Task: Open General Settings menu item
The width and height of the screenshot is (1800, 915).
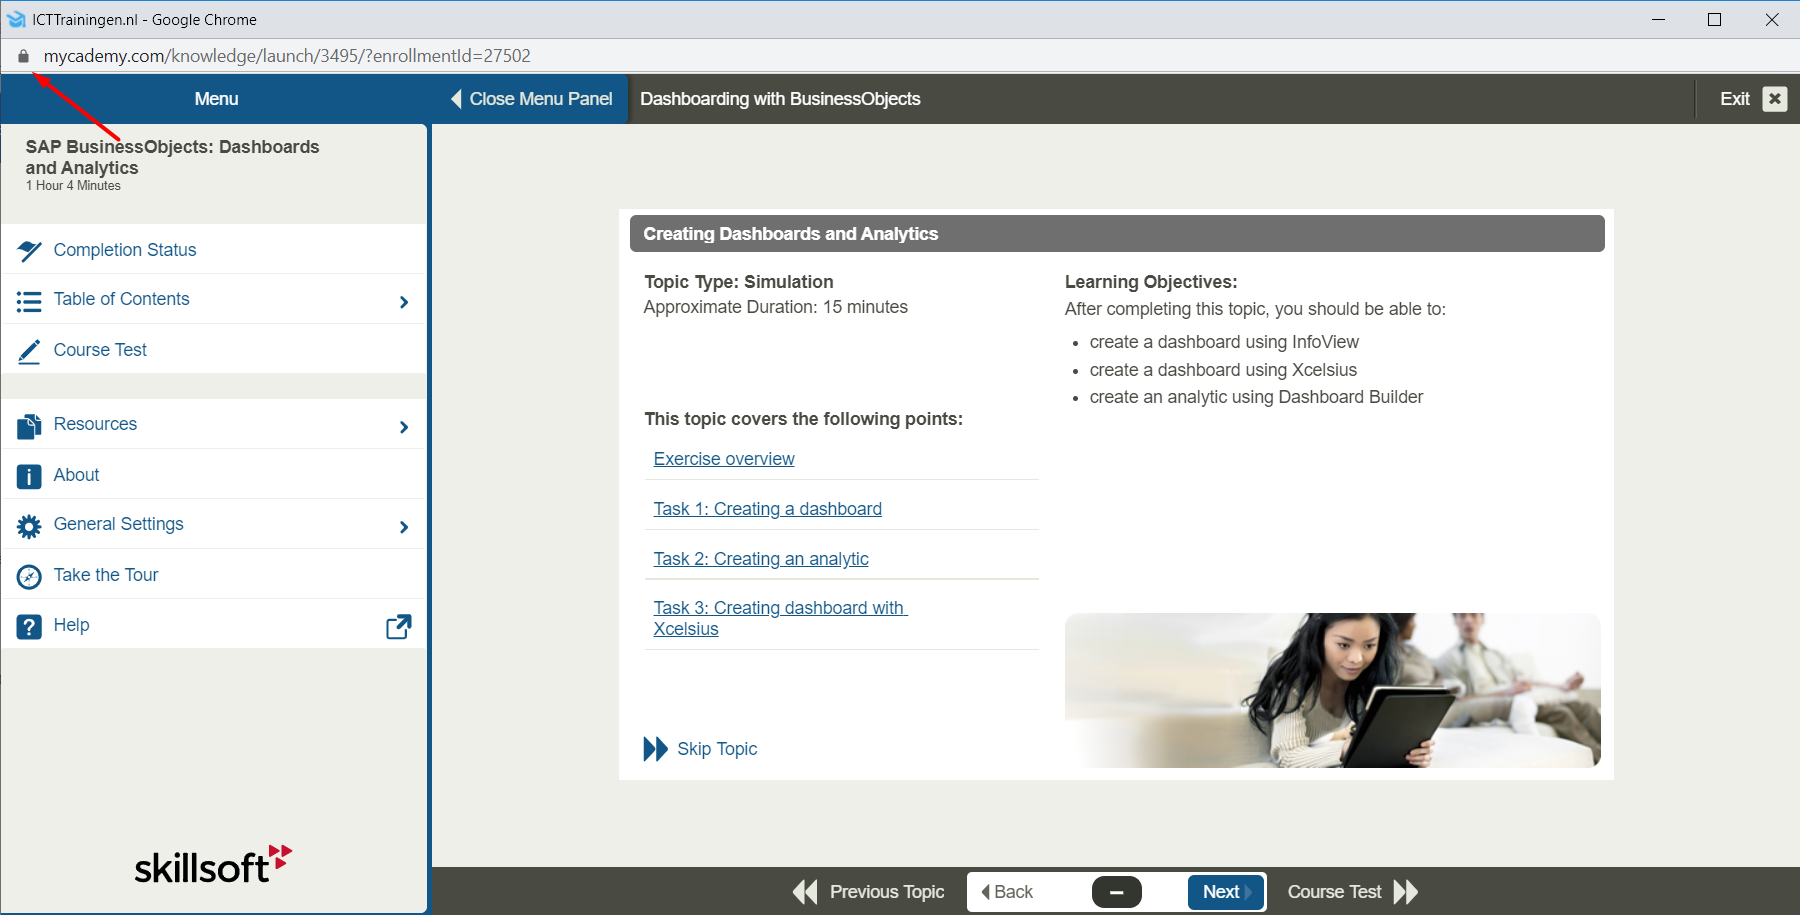Action: (214, 524)
